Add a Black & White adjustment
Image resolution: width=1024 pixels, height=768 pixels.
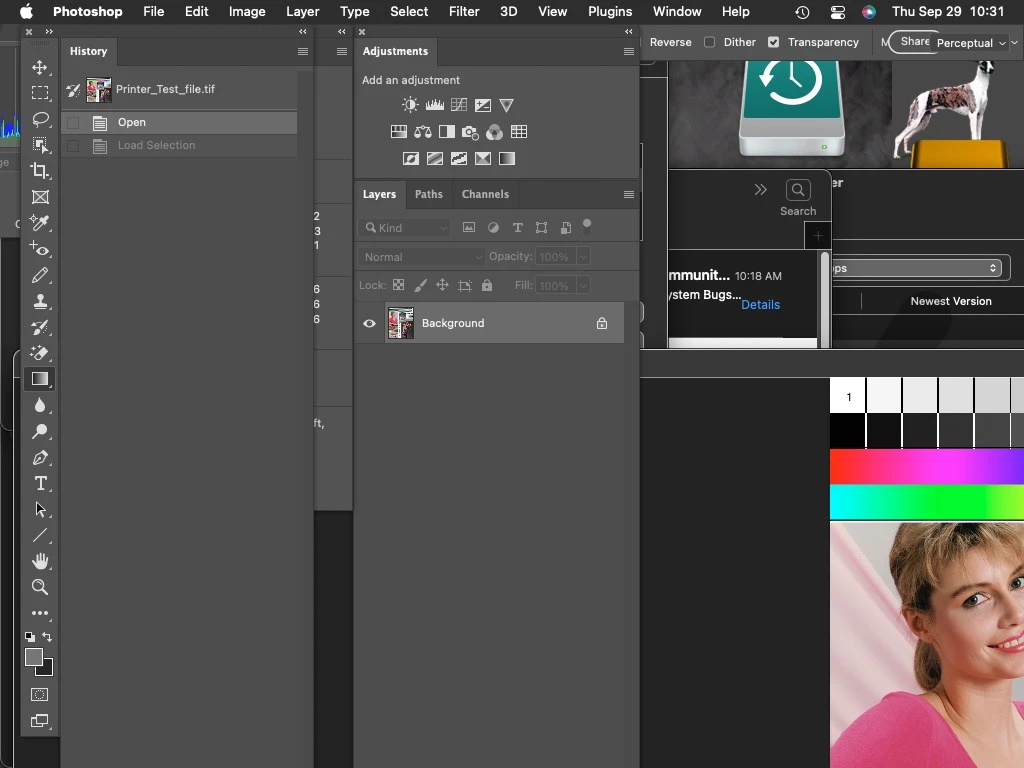pyautogui.click(x=447, y=132)
